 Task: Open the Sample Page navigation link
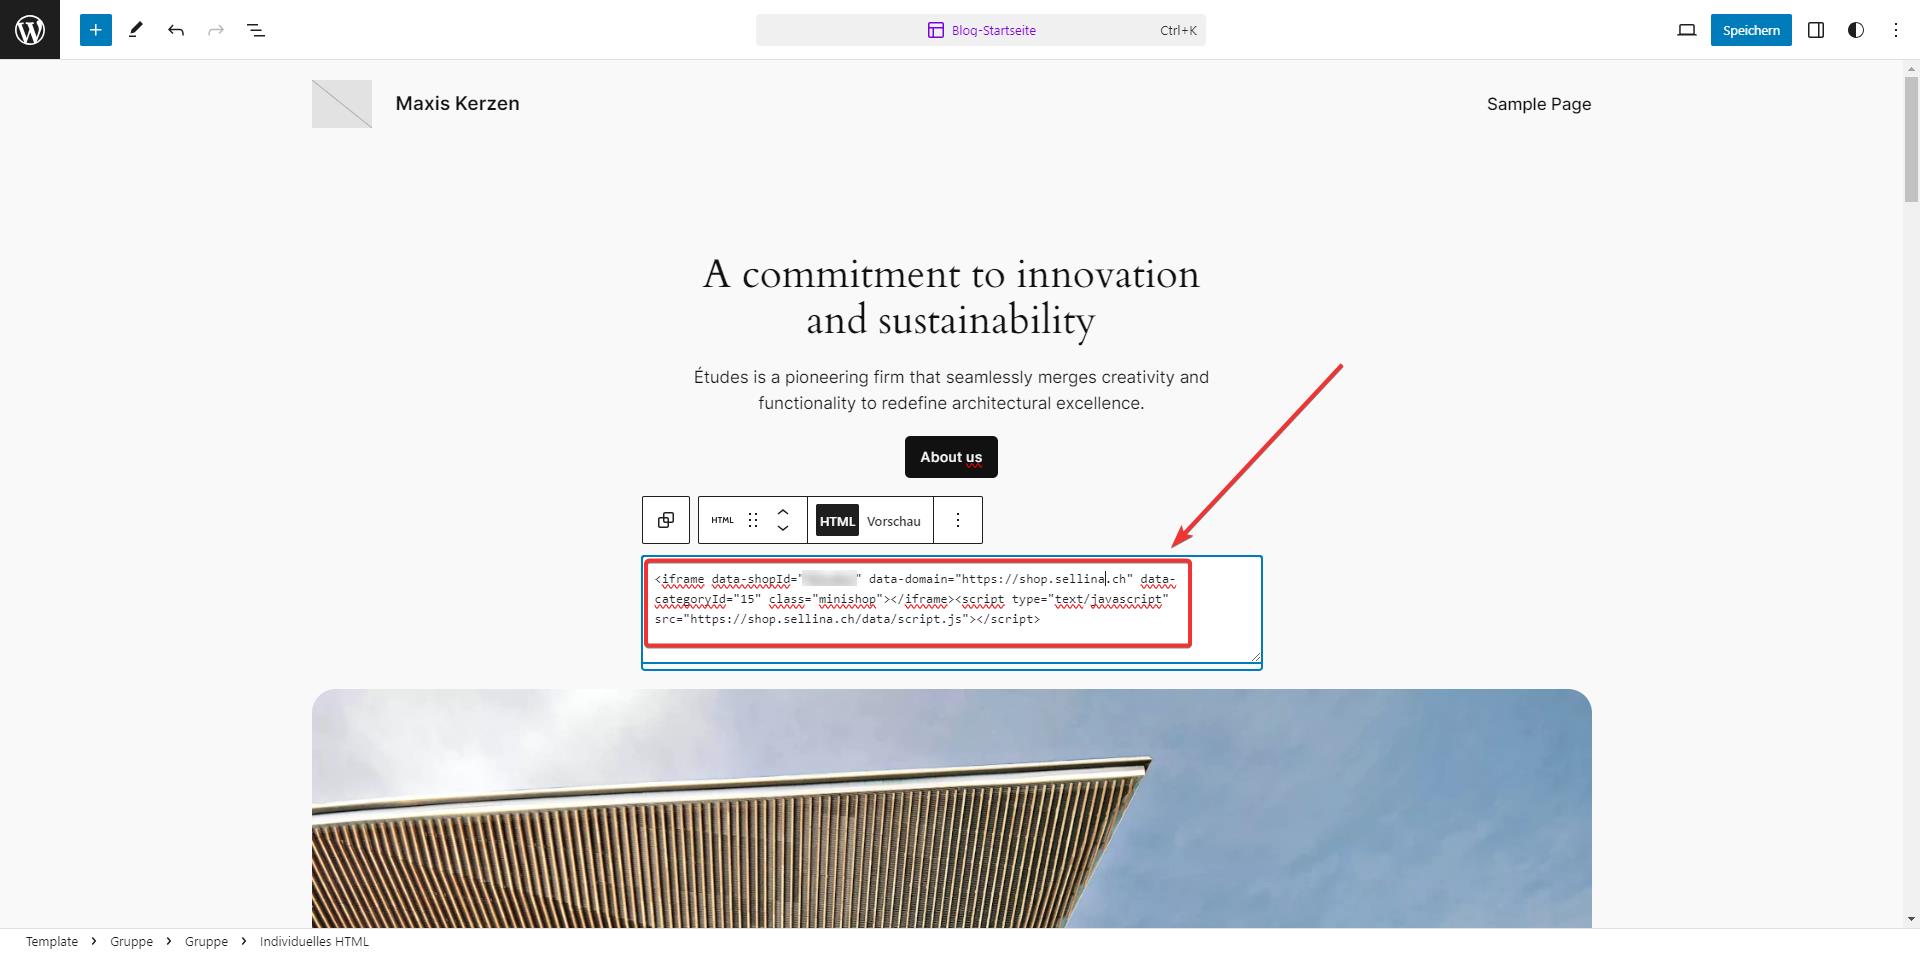1539,104
